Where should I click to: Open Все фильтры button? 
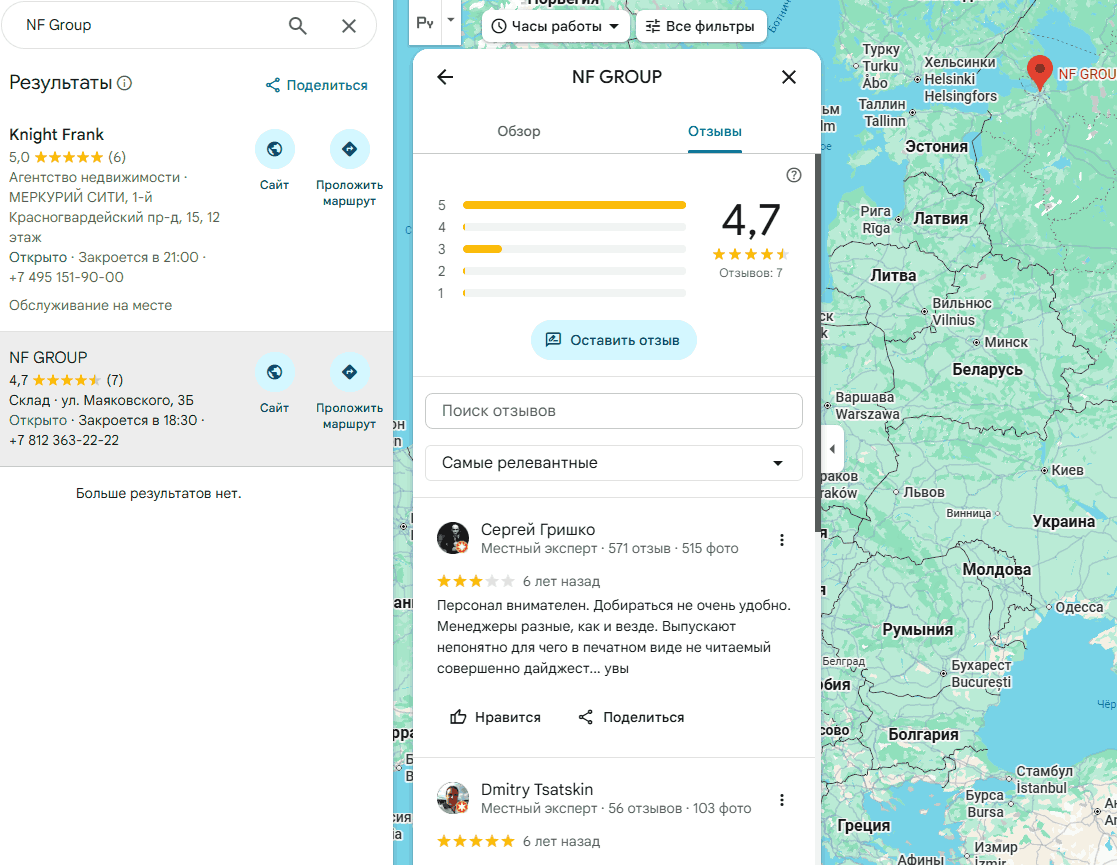coord(700,26)
